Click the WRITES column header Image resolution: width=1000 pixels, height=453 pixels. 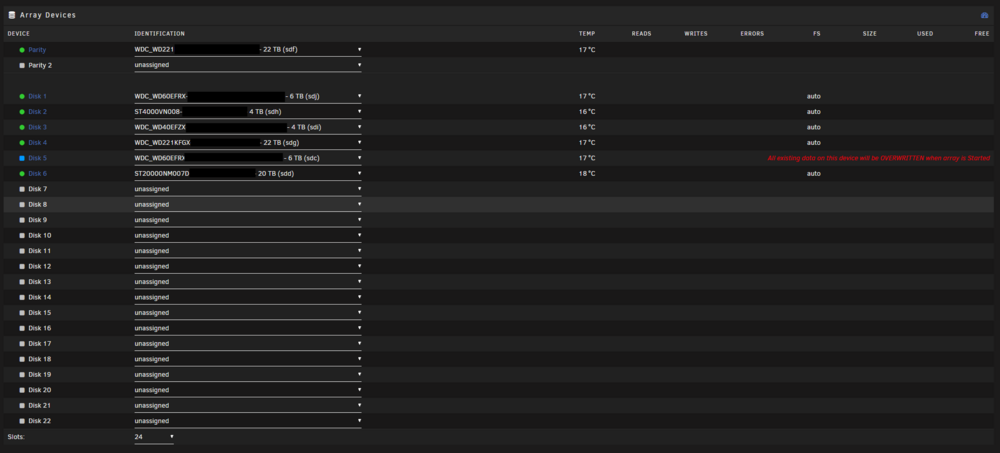coord(696,34)
